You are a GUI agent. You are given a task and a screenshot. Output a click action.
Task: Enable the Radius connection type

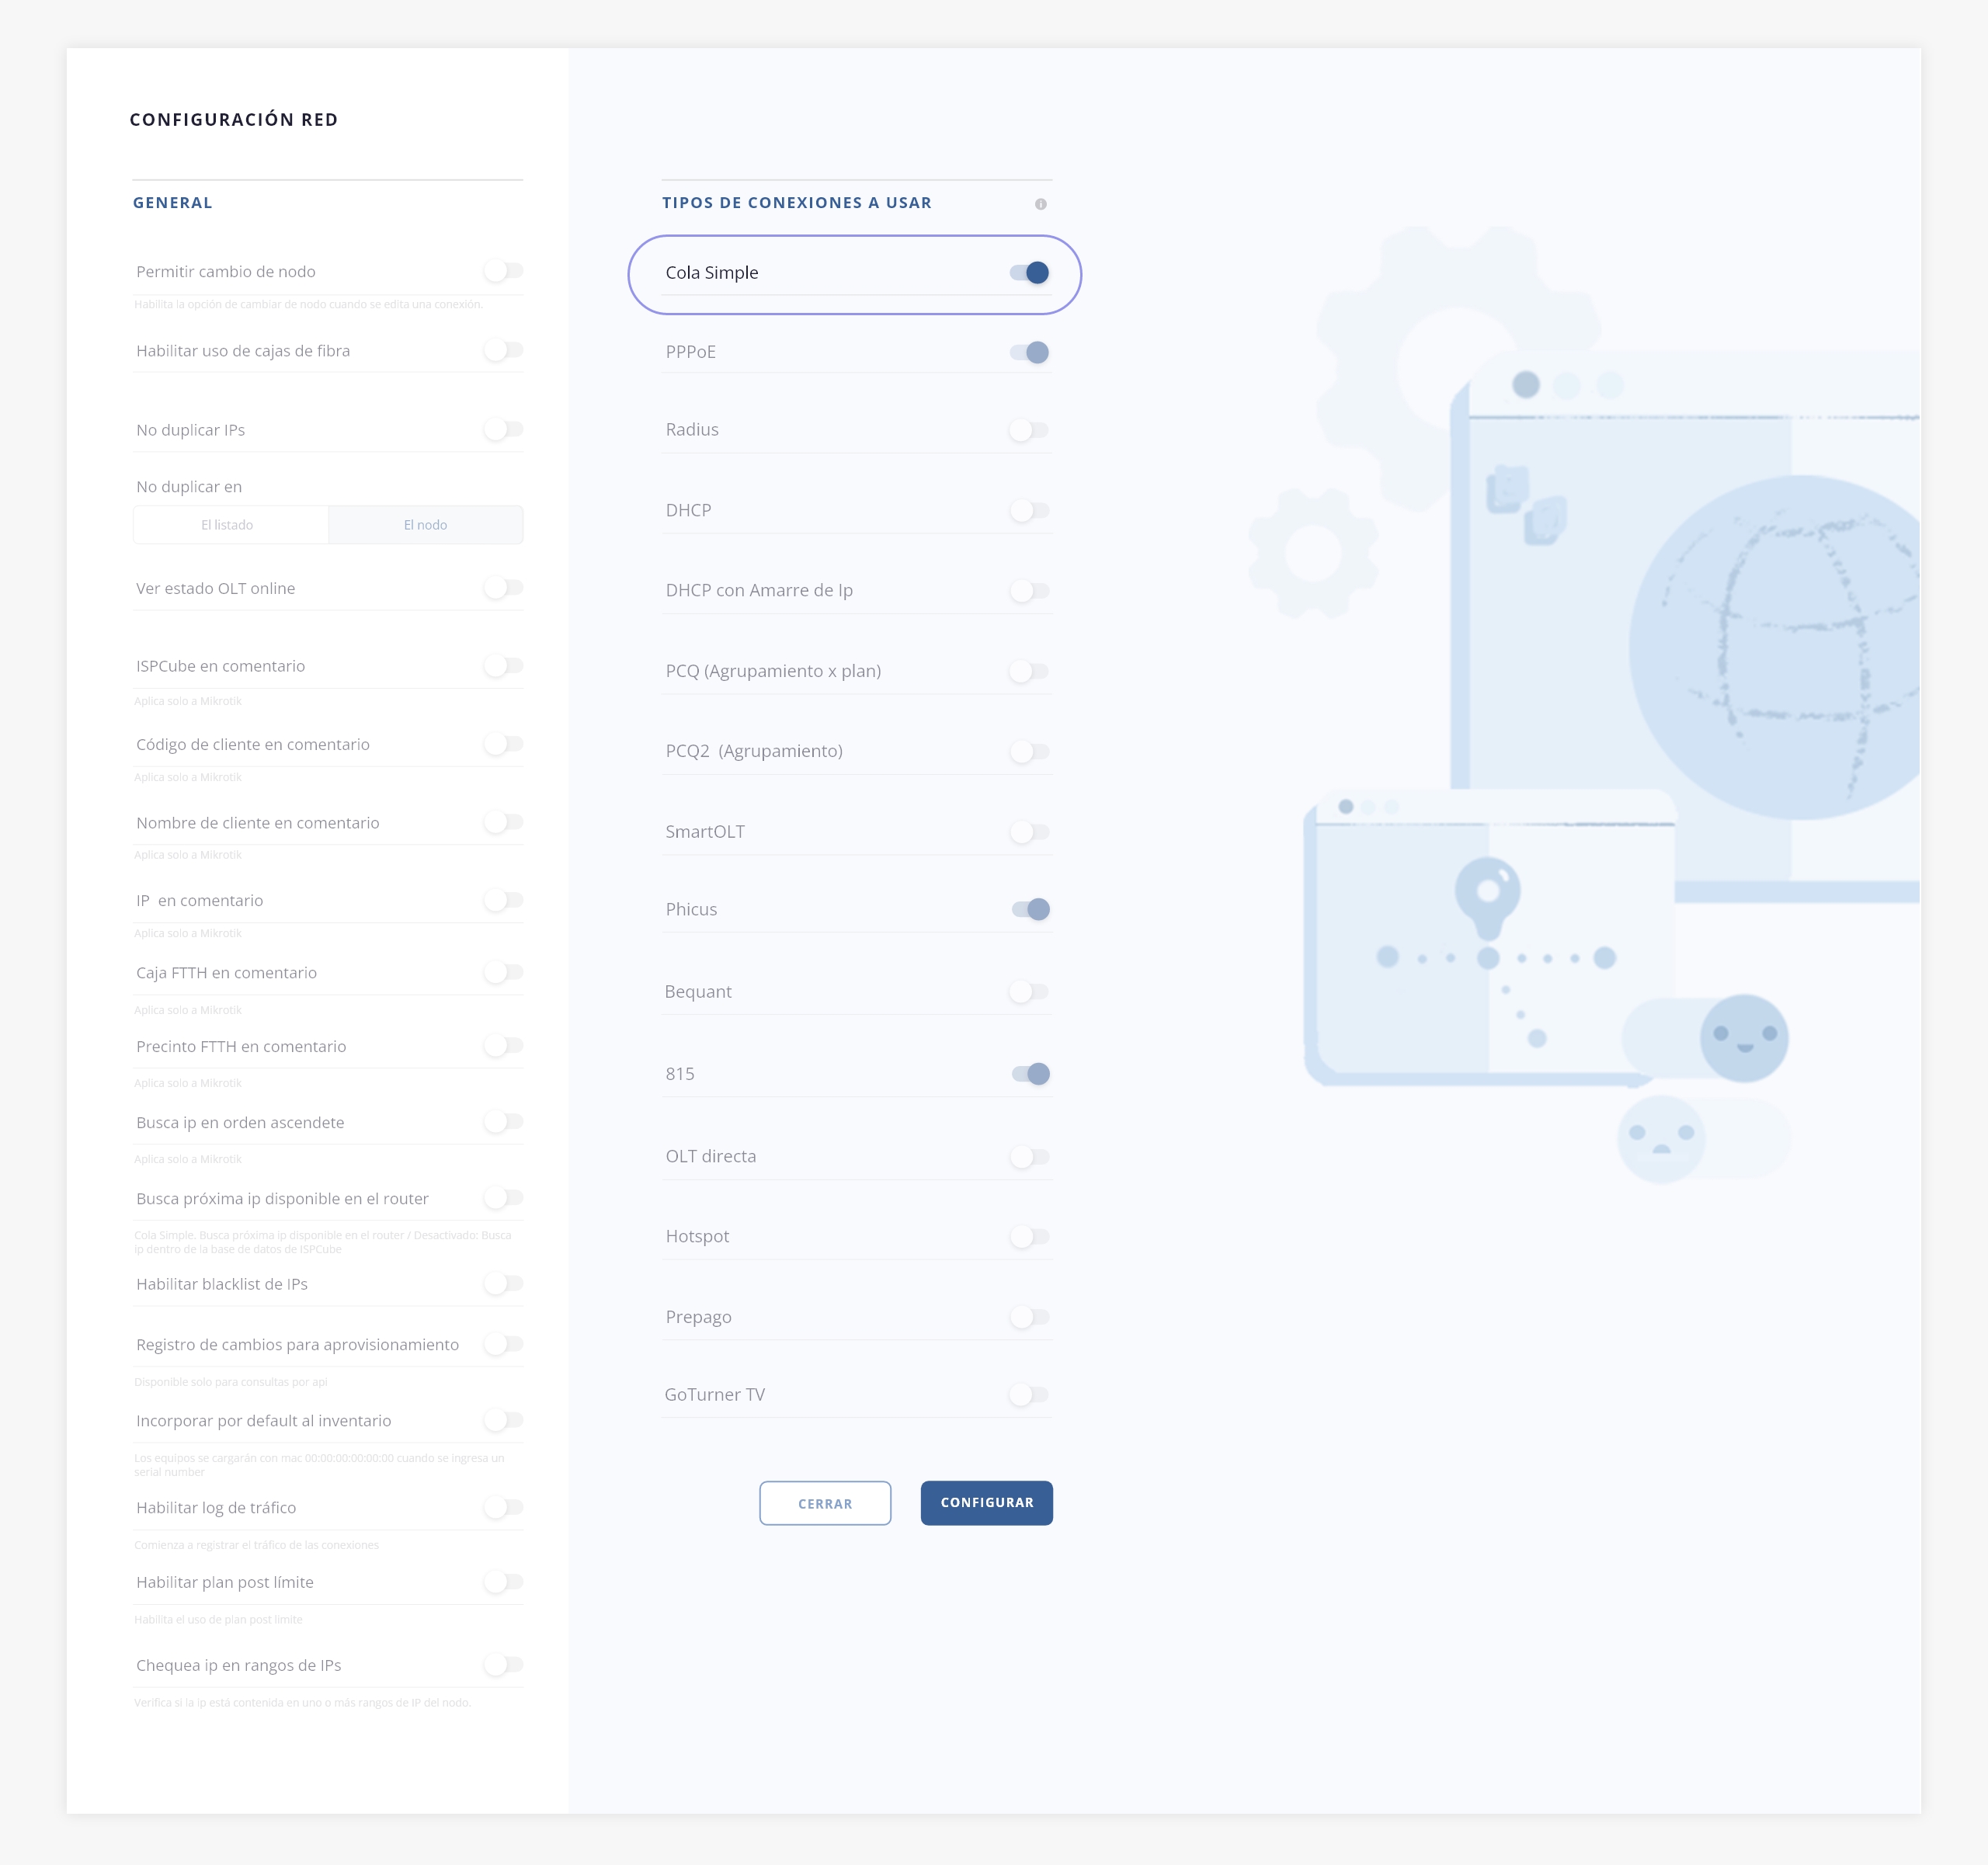pos(1029,430)
